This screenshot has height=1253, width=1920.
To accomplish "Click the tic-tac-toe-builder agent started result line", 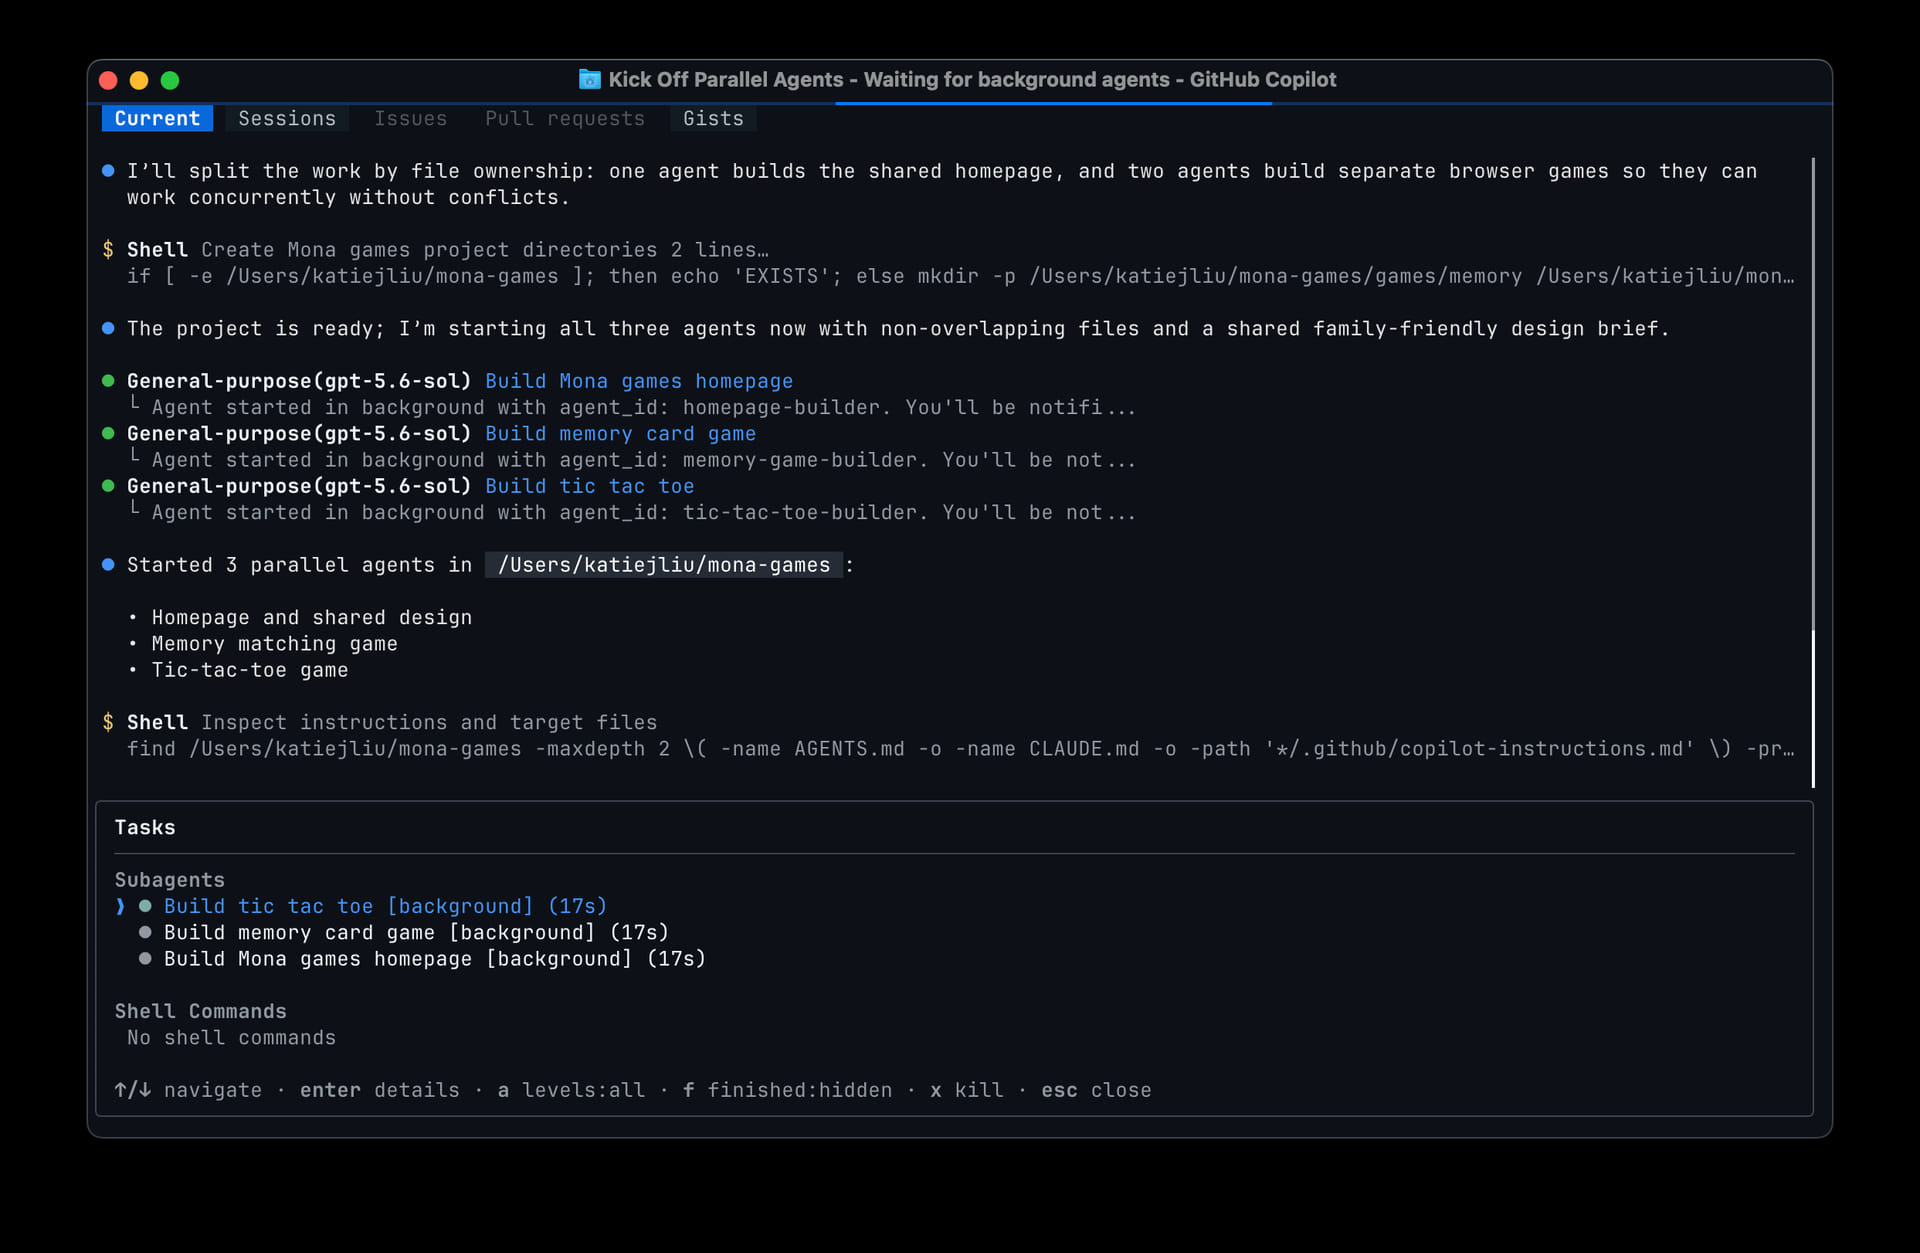I will click(643, 512).
